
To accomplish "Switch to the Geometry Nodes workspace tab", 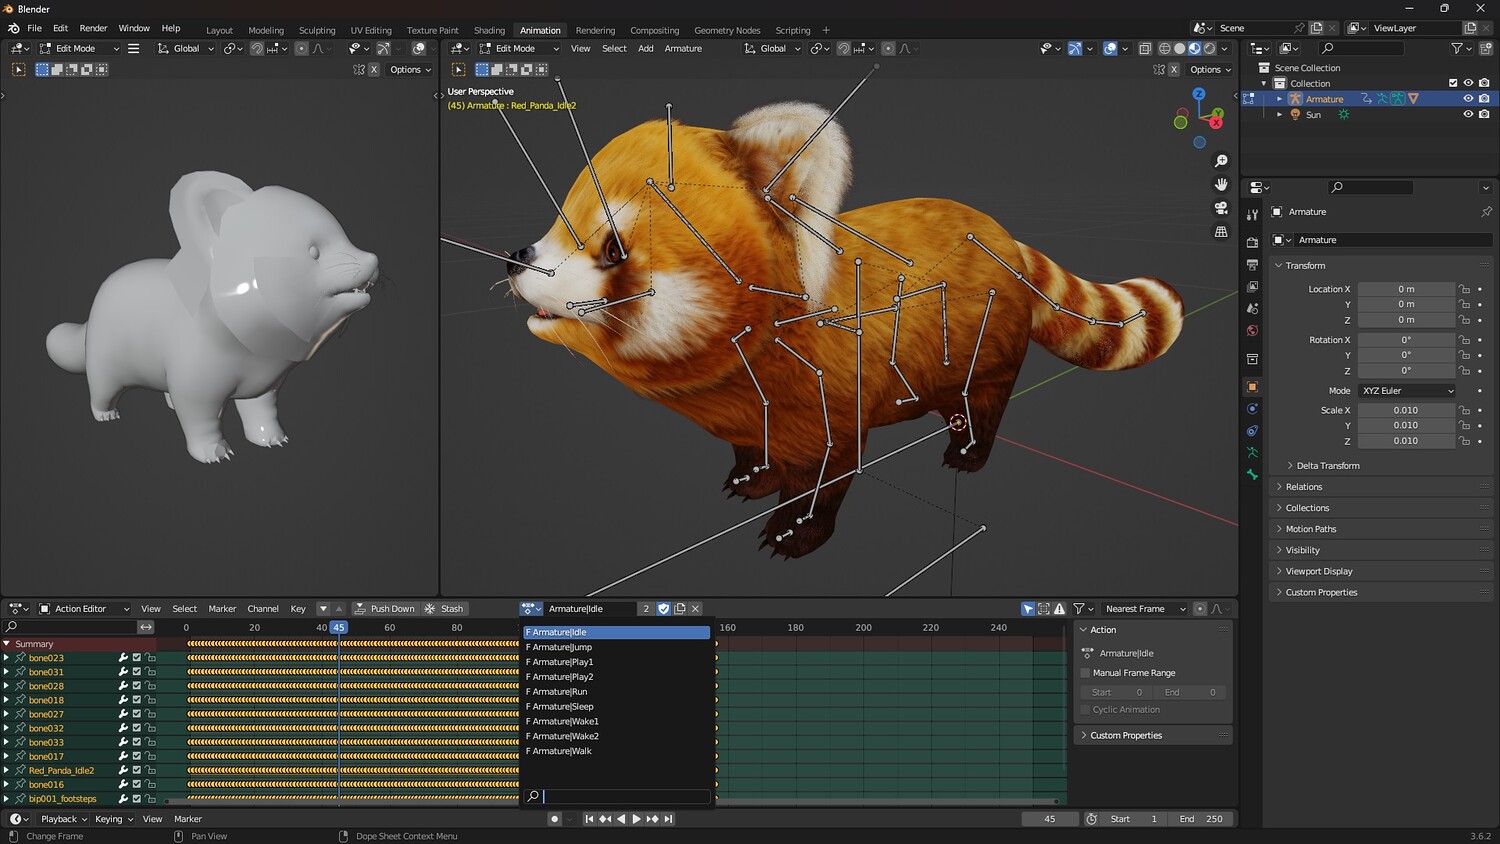I will (727, 30).
